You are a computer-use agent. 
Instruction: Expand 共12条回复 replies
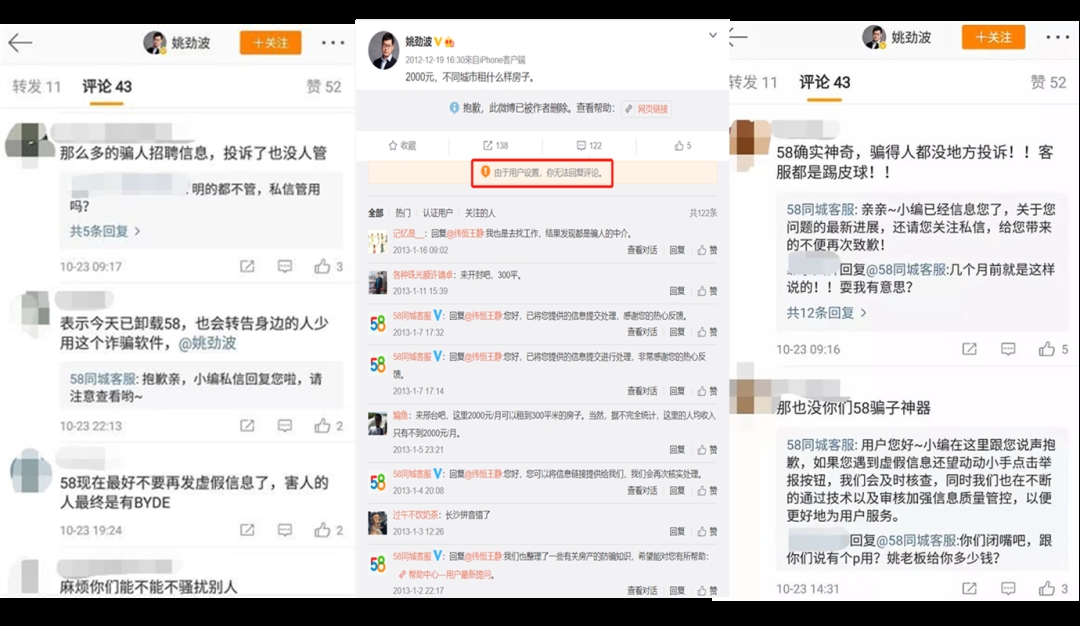[827, 313]
